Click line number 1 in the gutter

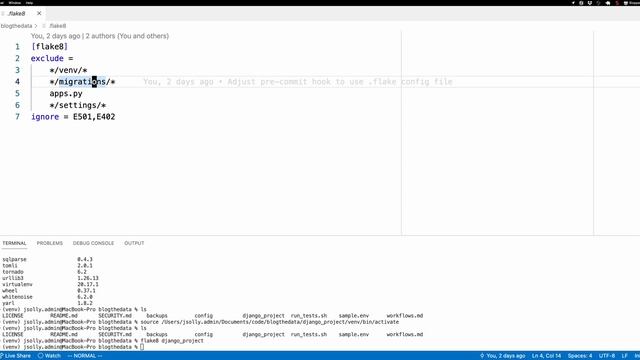coord(17,47)
